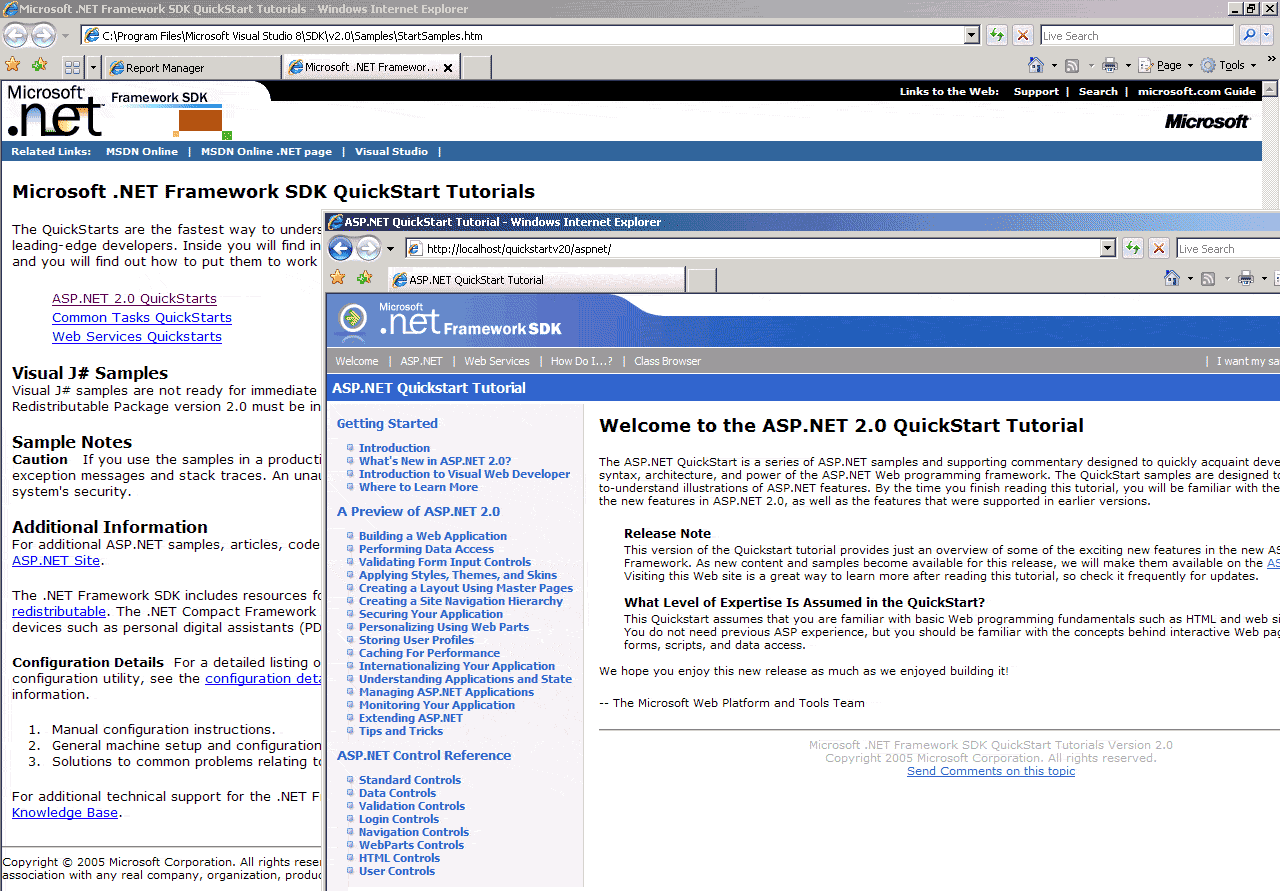Expand the address bar dropdown for StartSamples.htm
This screenshot has height=891, width=1280.
[971, 36]
